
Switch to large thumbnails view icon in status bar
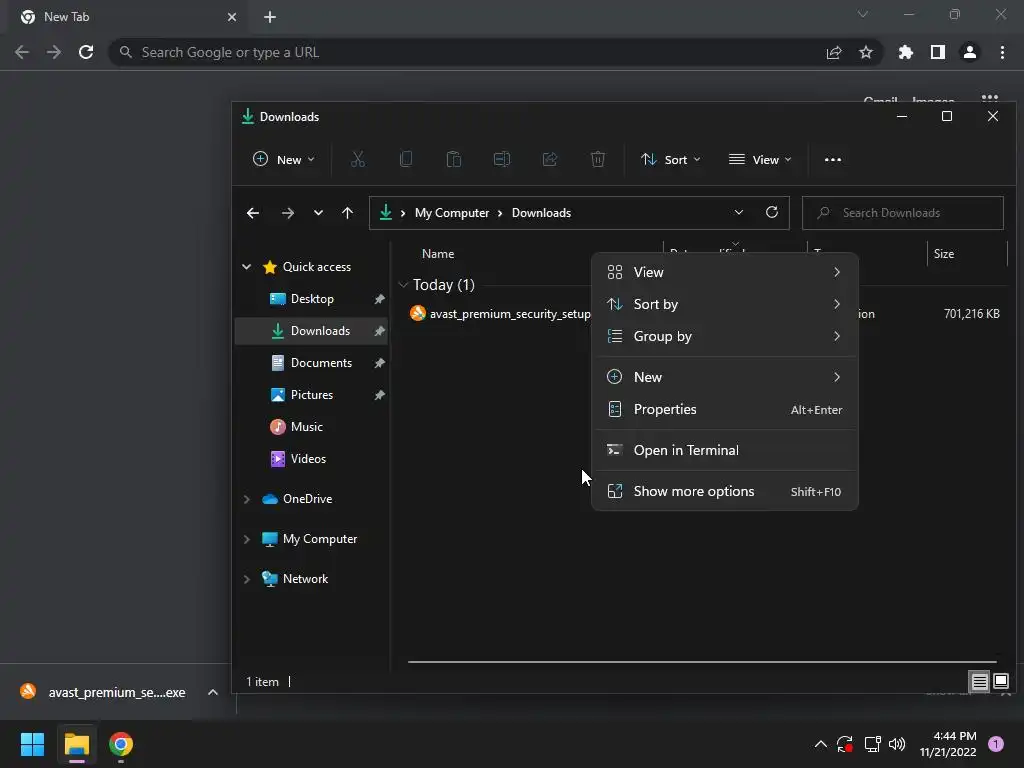tap(1000, 682)
